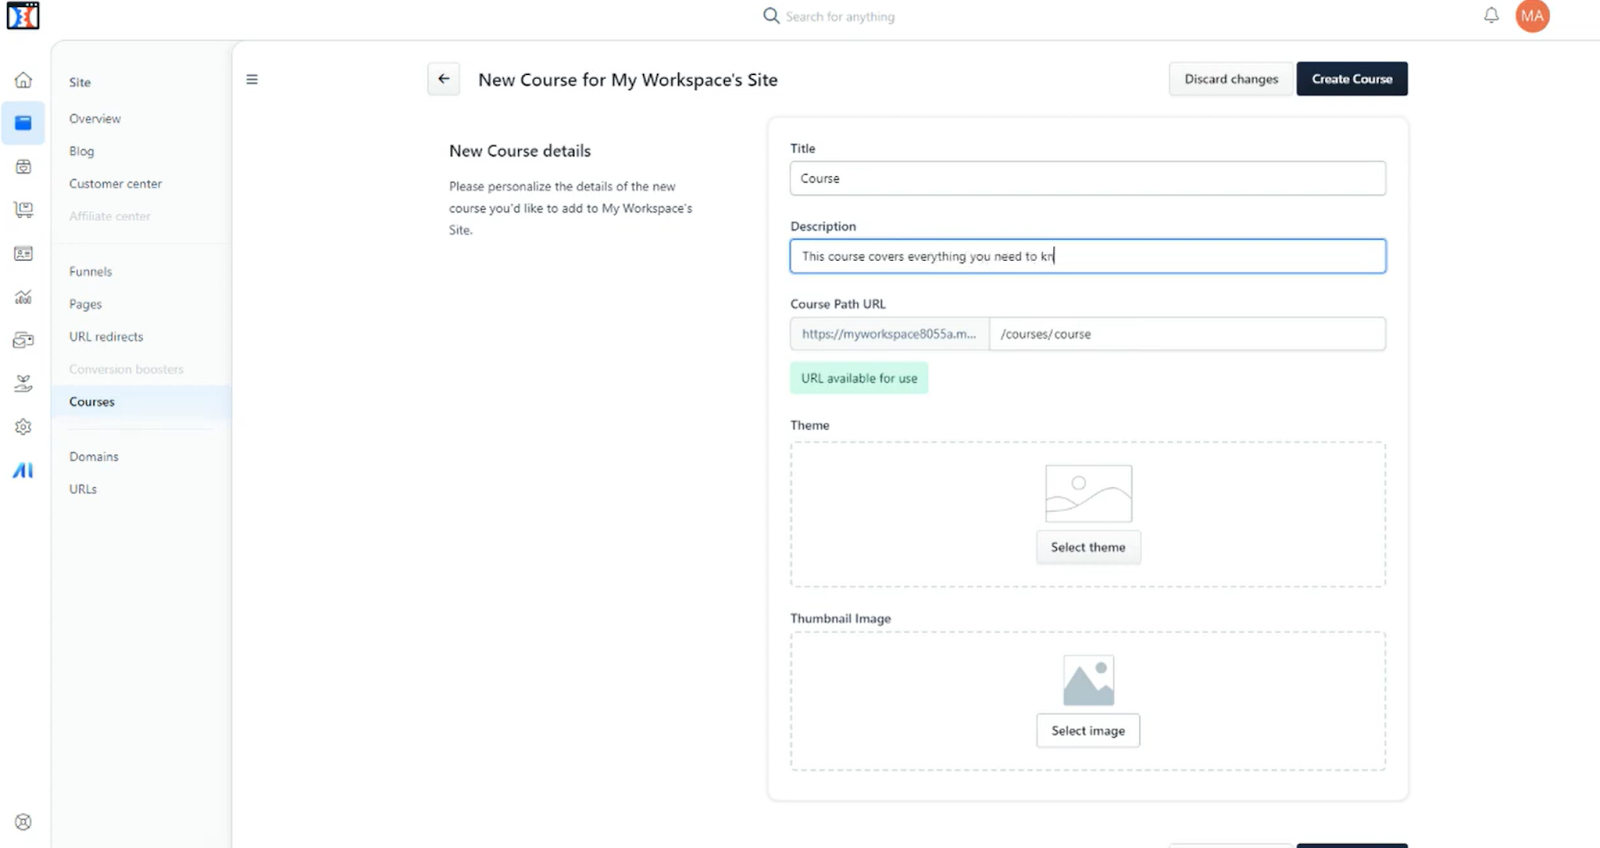Click the ClickFunnels logo
1600x848 pixels.
(x=23, y=16)
